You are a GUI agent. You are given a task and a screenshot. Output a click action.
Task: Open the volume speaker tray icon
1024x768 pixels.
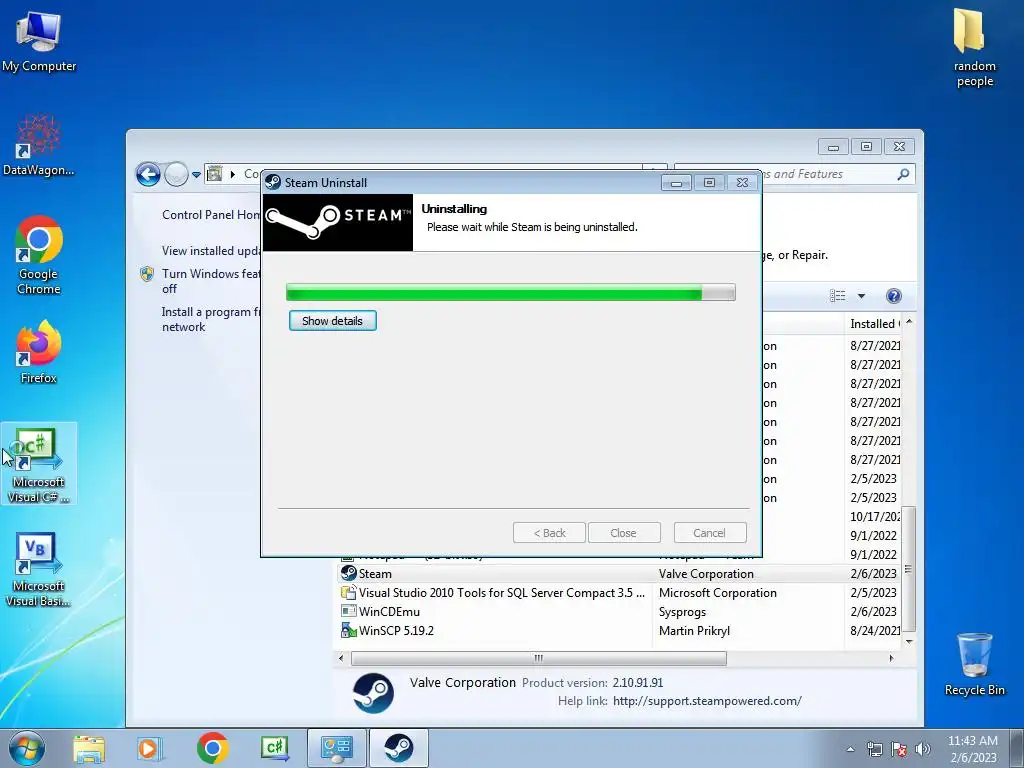point(923,749)
